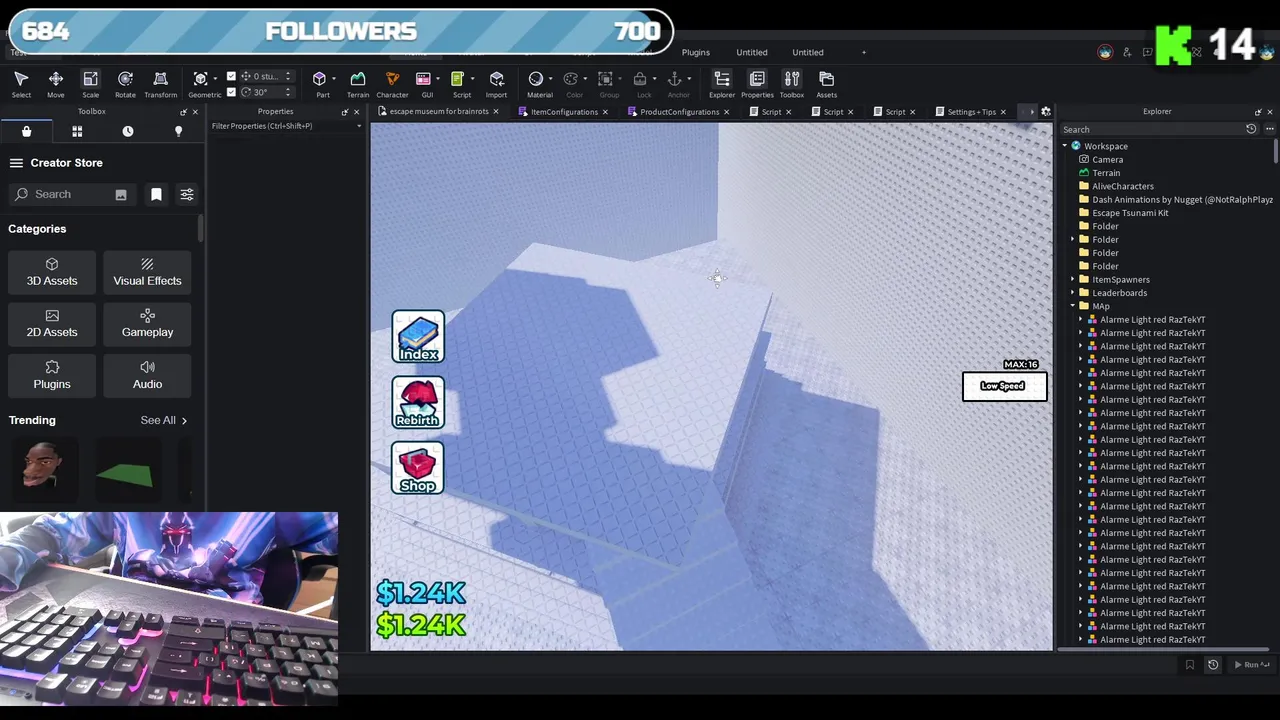This screenshot has width=1280, height=720.
Task: Open the Plugins ribbon tab
Action: pyautogui.click(x=696, y=52)
